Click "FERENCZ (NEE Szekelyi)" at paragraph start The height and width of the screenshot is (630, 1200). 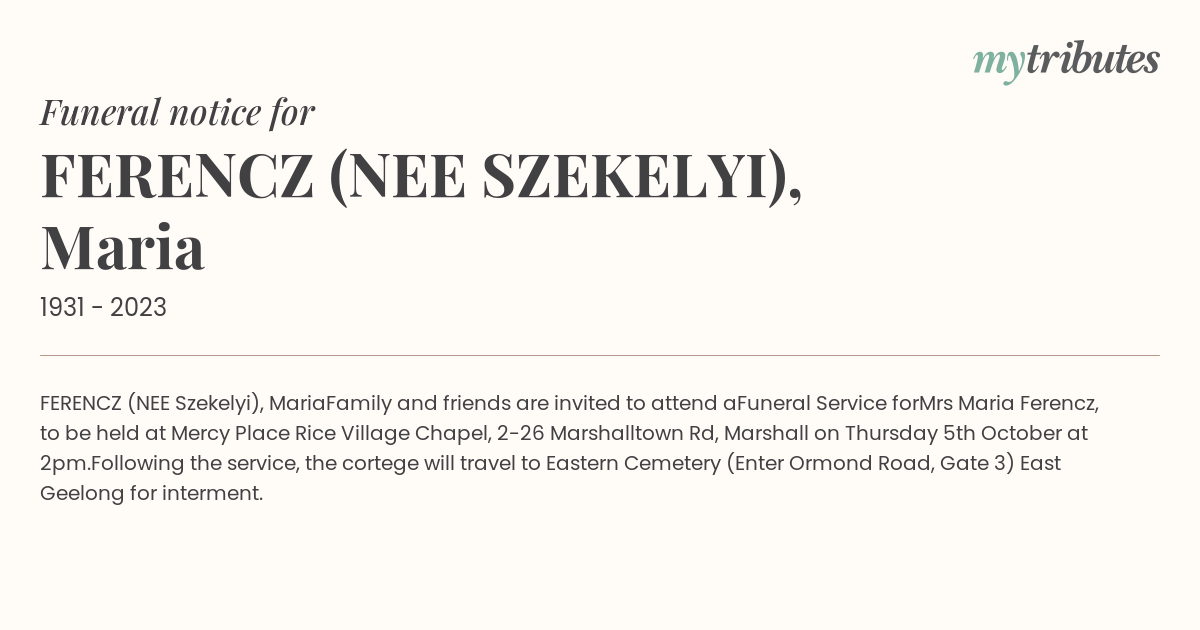pos(151,404)
